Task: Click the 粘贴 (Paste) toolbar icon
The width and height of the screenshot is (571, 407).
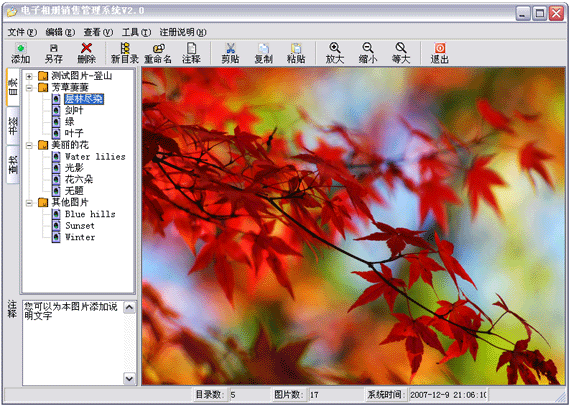Action: (x=296, y=53)
